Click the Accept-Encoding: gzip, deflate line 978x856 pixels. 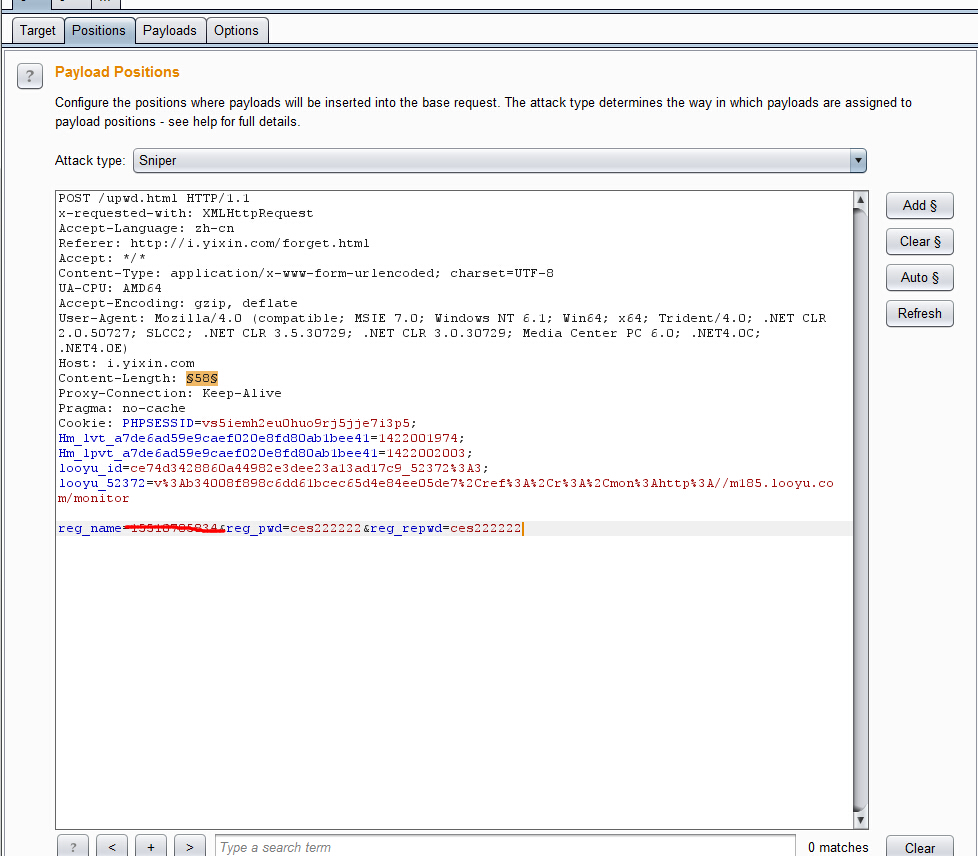(178, 303)
